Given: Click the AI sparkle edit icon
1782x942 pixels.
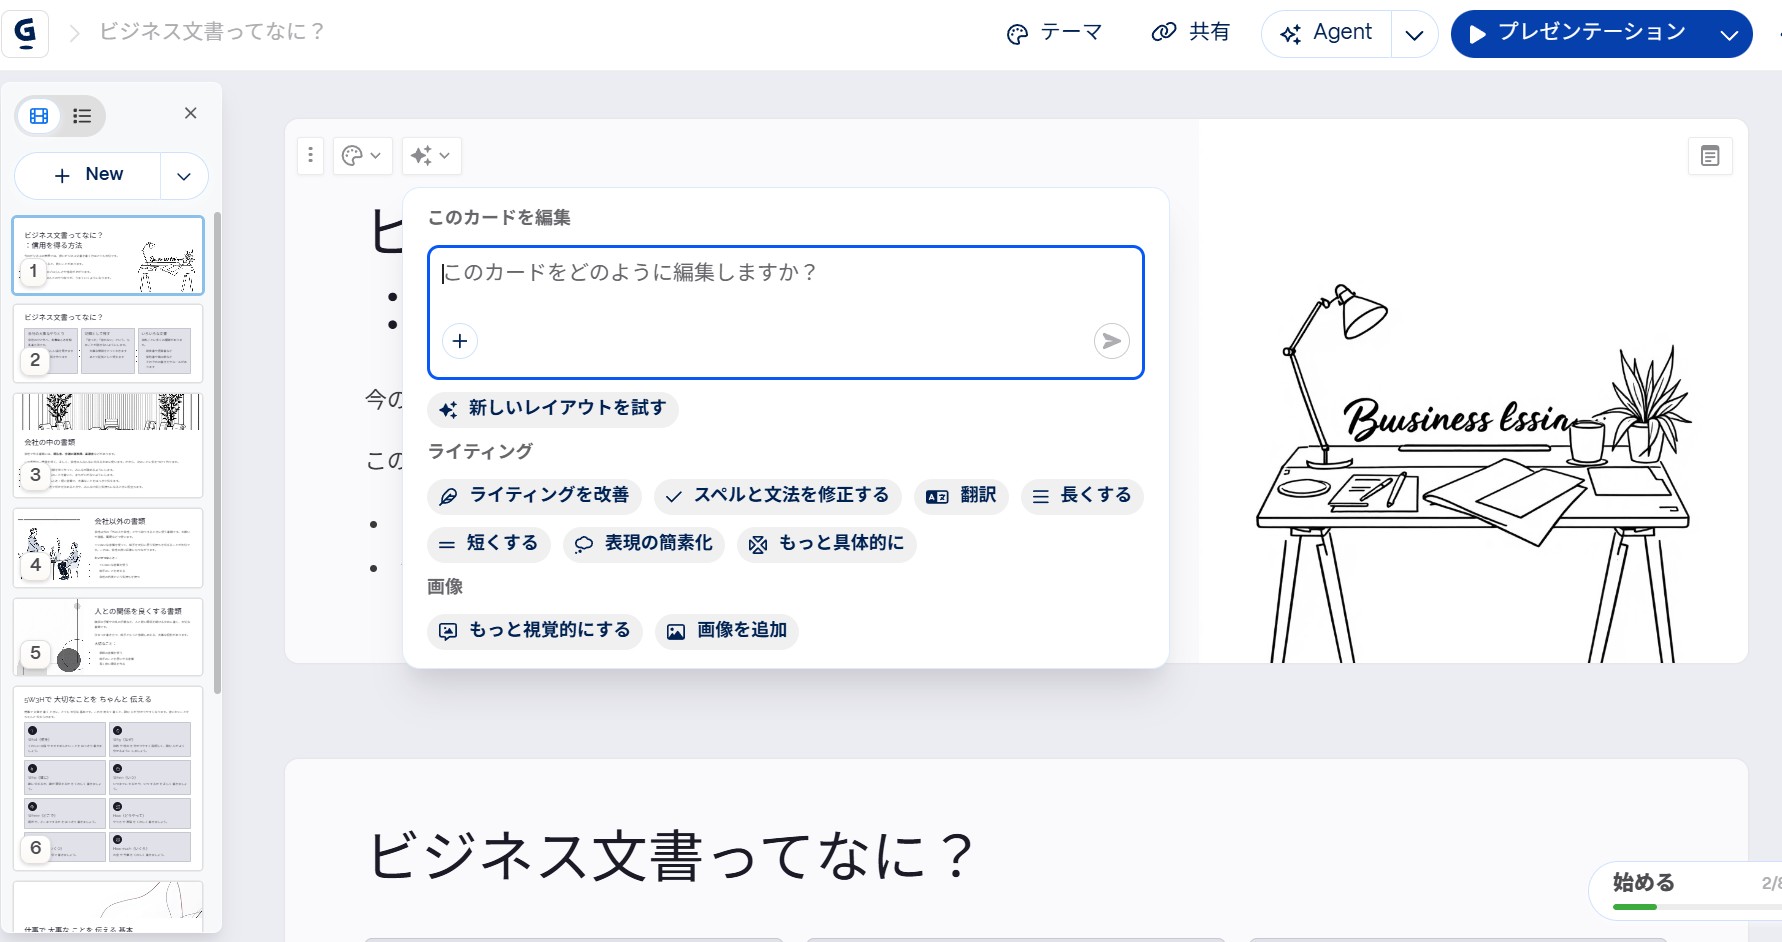Looking at the screenshot, I should point(431,155).
